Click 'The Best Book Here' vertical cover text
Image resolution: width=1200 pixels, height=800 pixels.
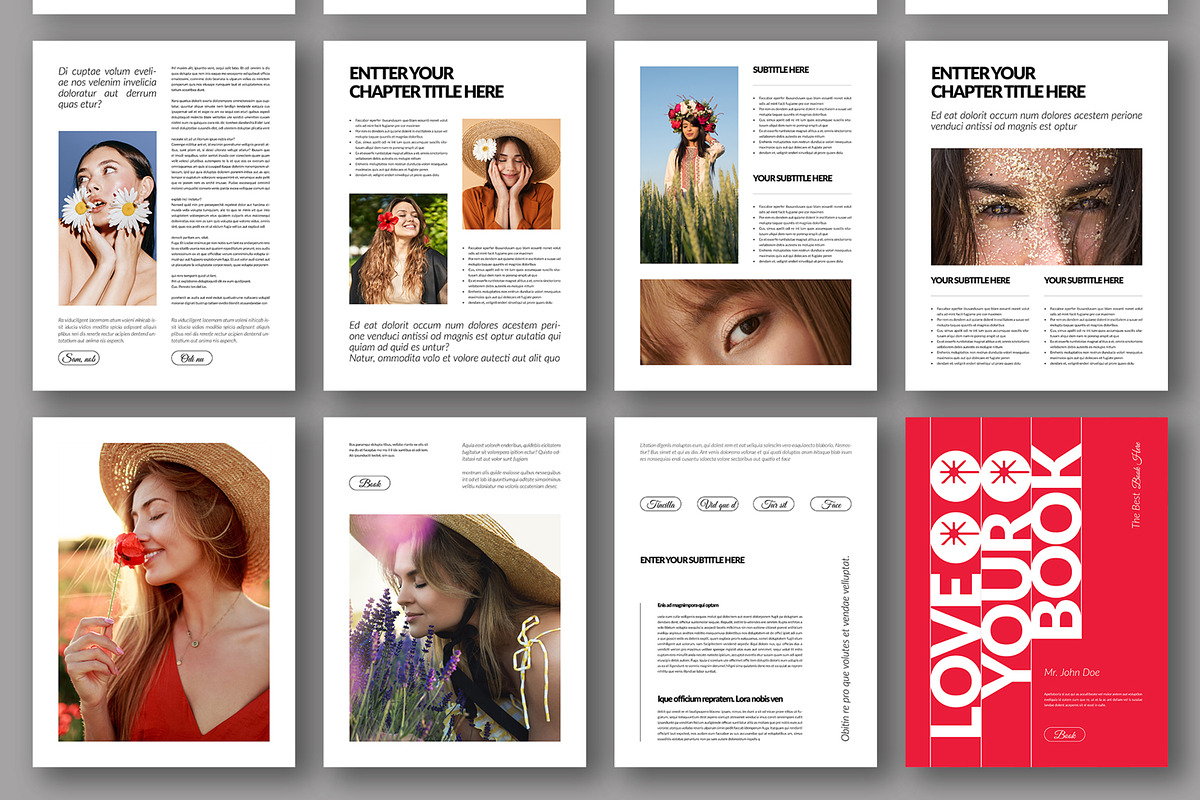[x=1136, y=486]
